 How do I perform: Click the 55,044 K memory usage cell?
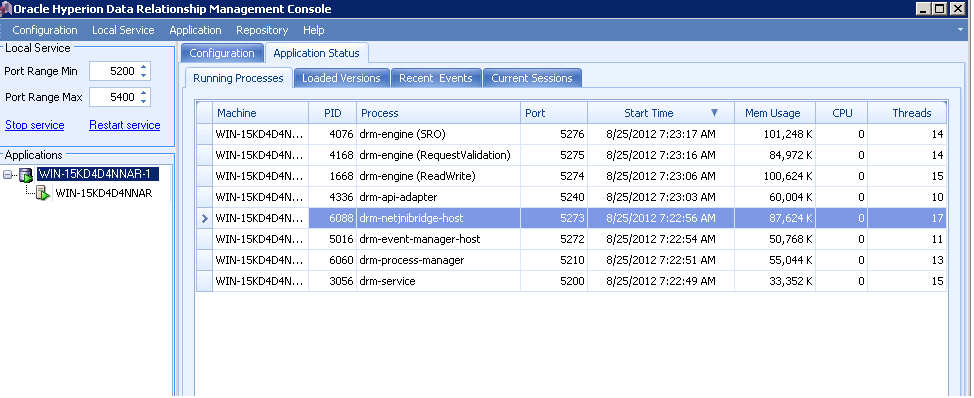[x=775, y=260]
